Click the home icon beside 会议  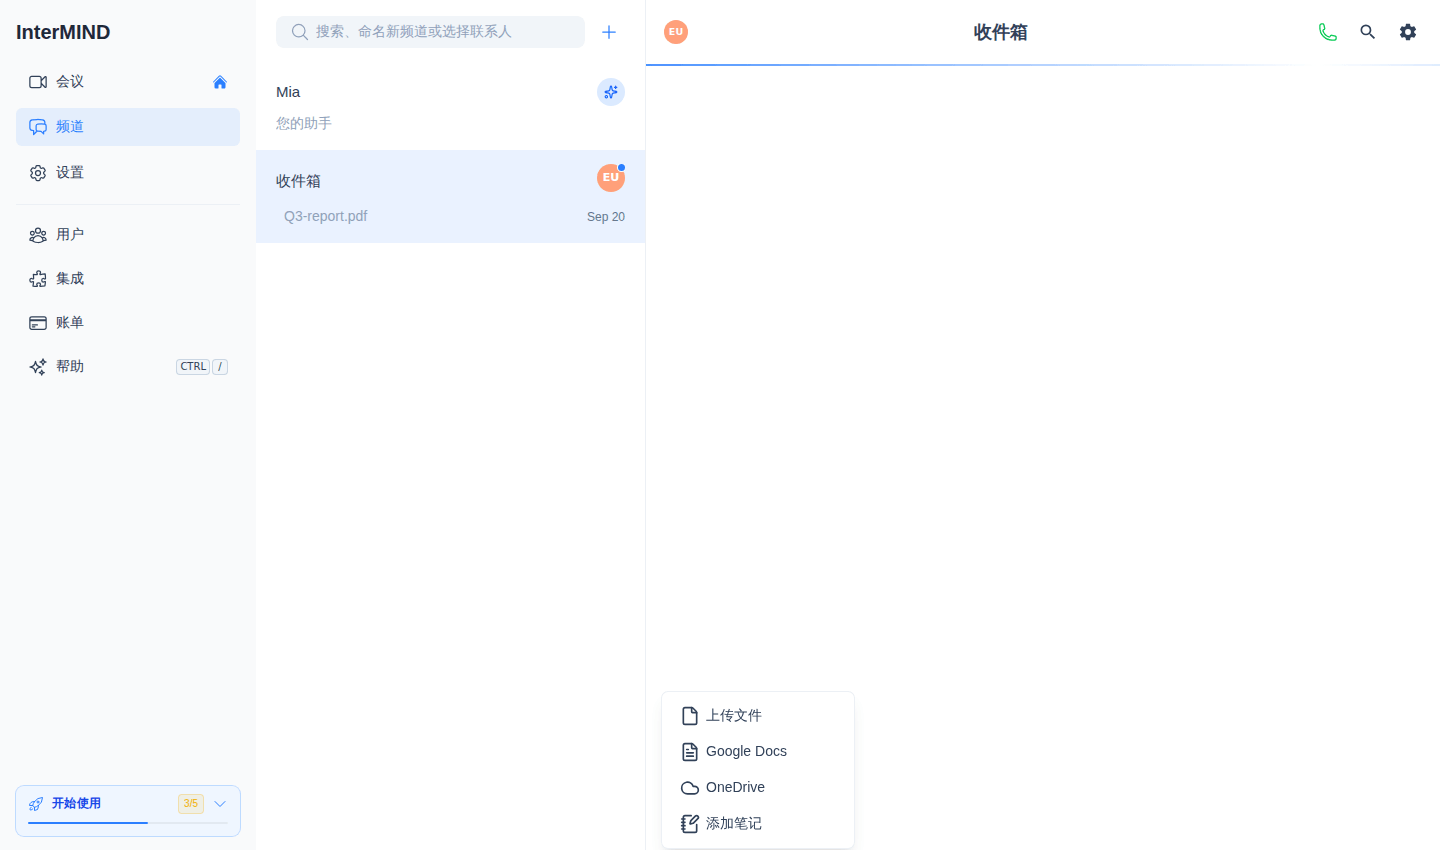[x=220, y=82]
